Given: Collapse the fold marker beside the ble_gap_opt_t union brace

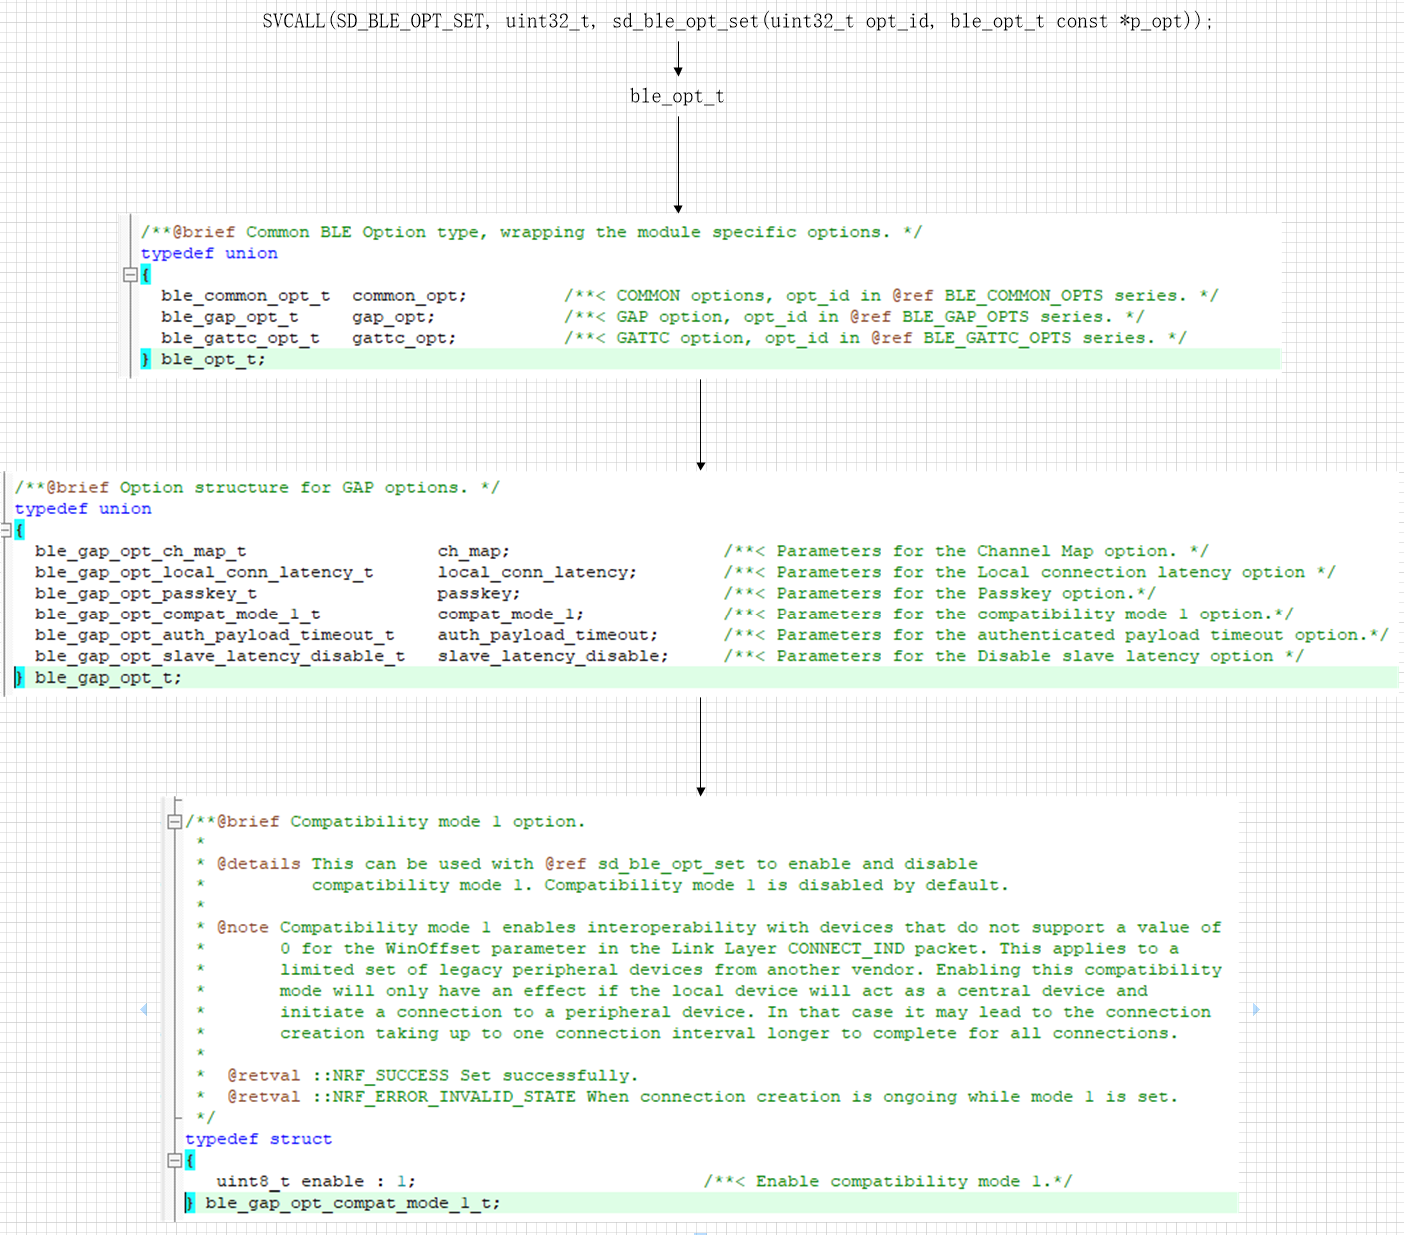Looking at the screenshot, I should click(x=5, y=530).
